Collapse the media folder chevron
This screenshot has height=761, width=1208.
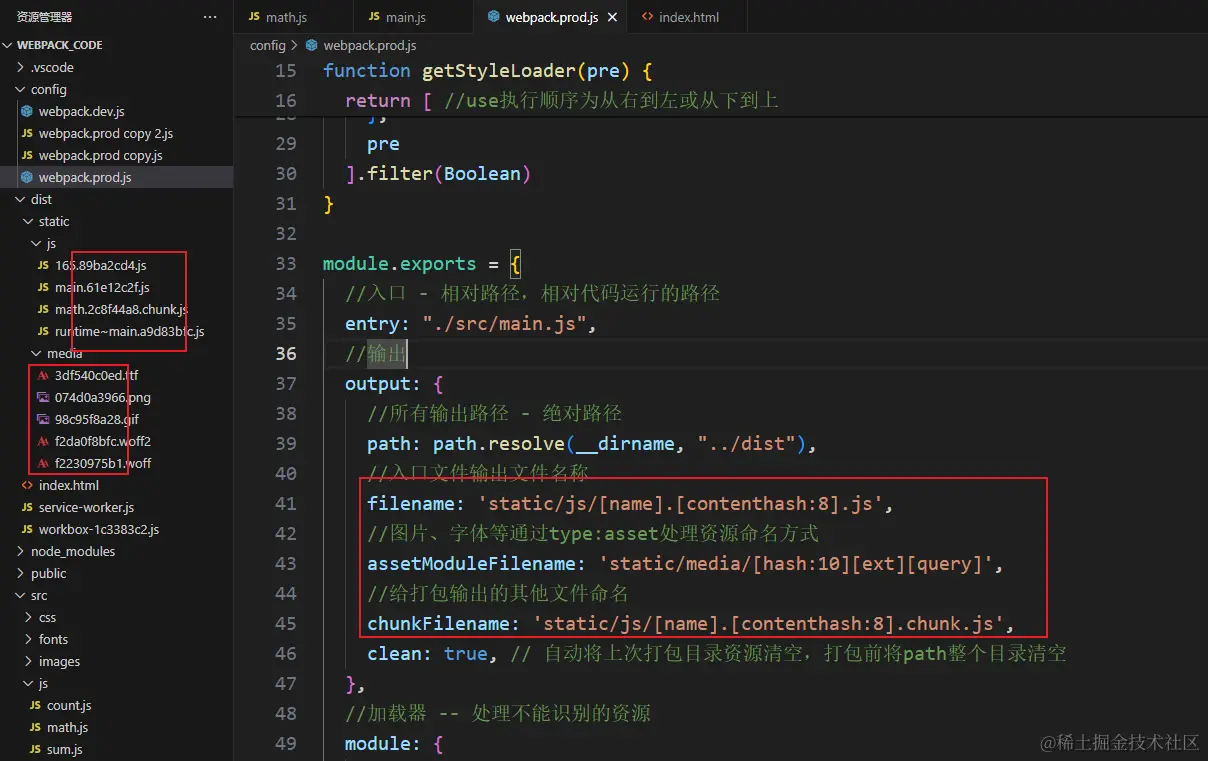37,353
